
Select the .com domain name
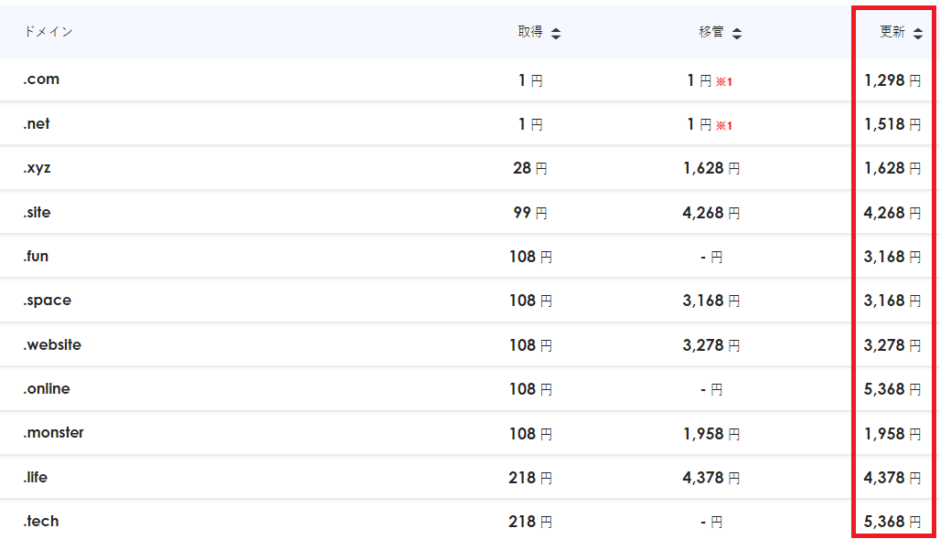(x=41, y=80)
